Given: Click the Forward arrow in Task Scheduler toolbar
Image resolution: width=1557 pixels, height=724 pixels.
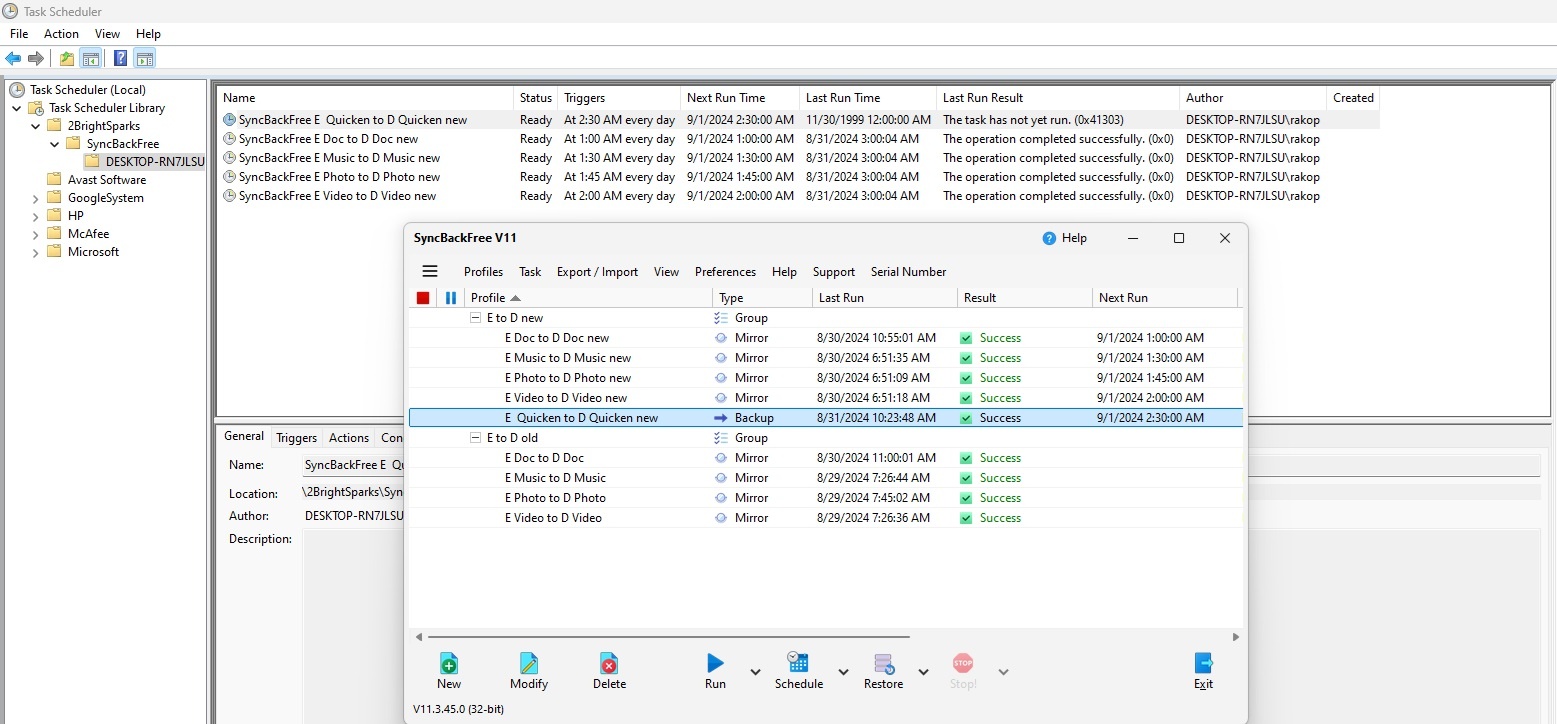Looking at the screenshot, I should [x=36, y=59].
